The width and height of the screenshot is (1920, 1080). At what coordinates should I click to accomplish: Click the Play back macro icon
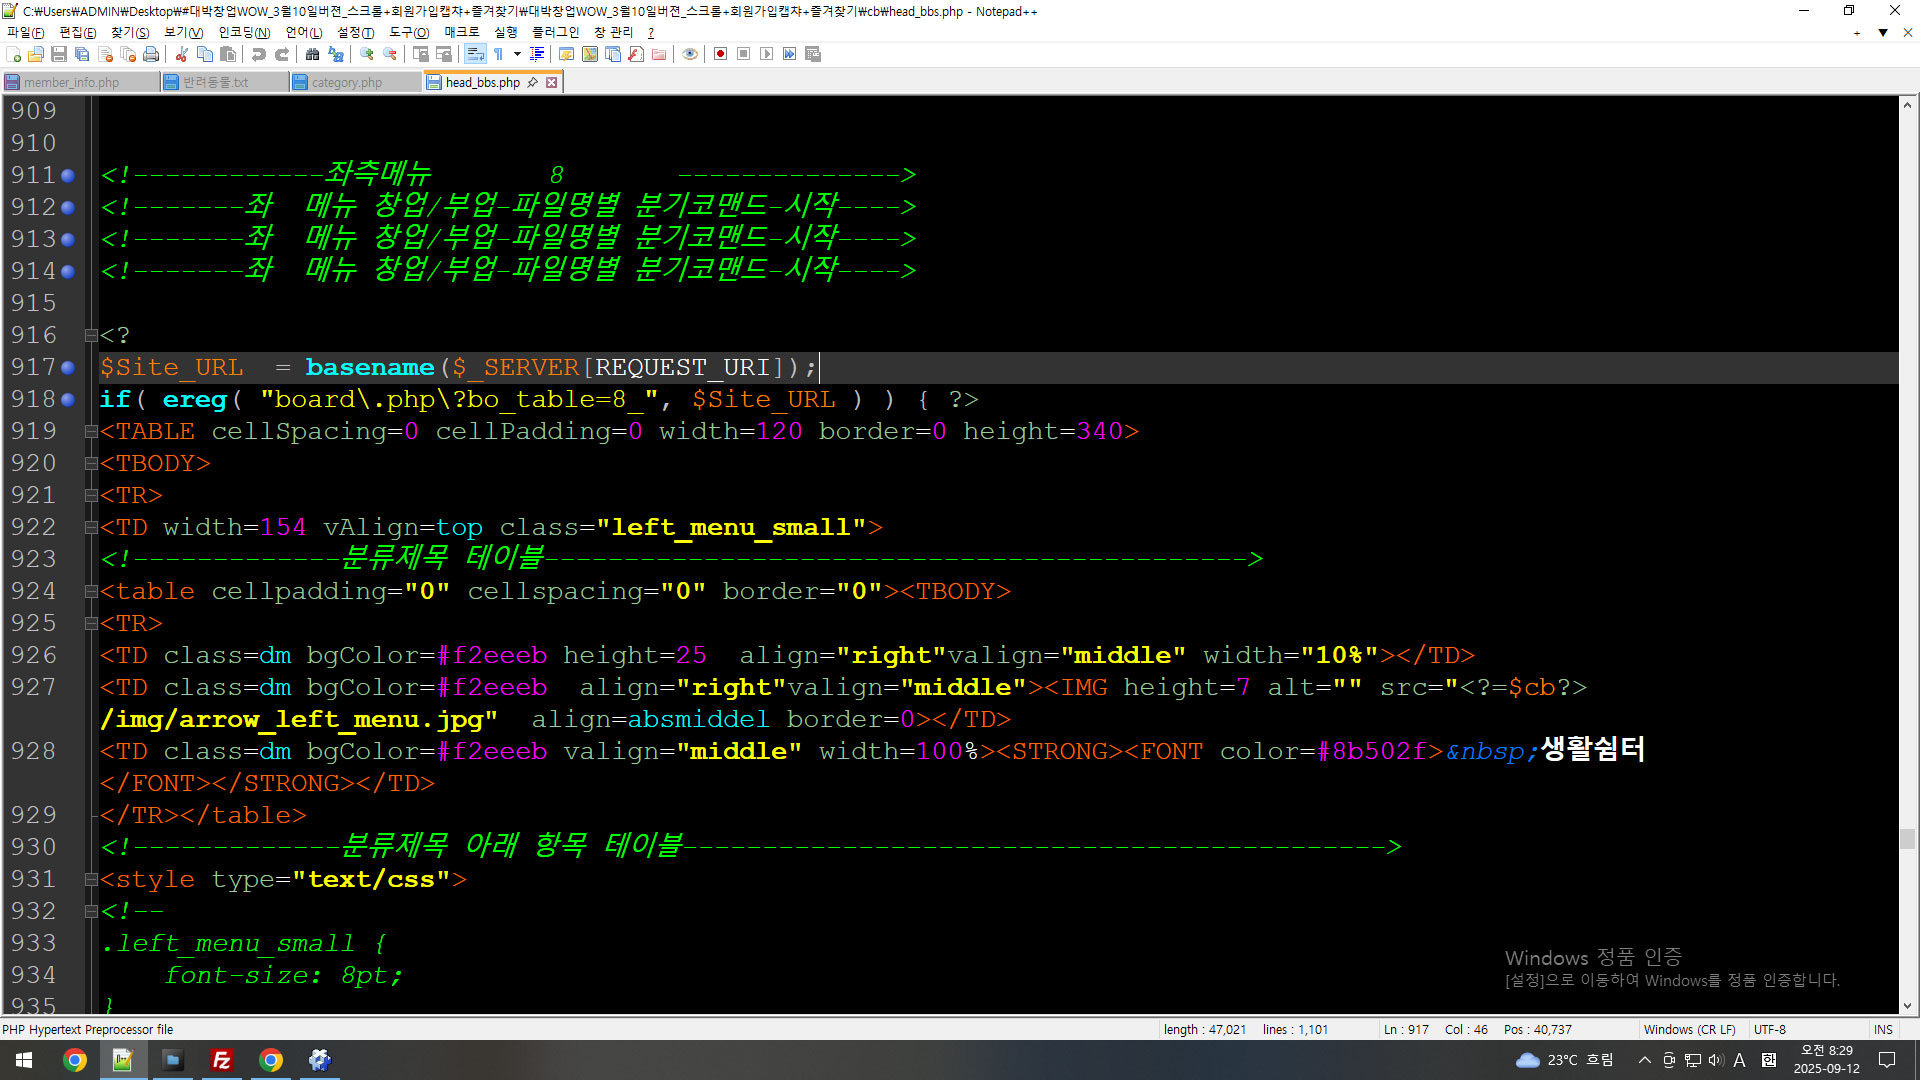click(766, 54)
